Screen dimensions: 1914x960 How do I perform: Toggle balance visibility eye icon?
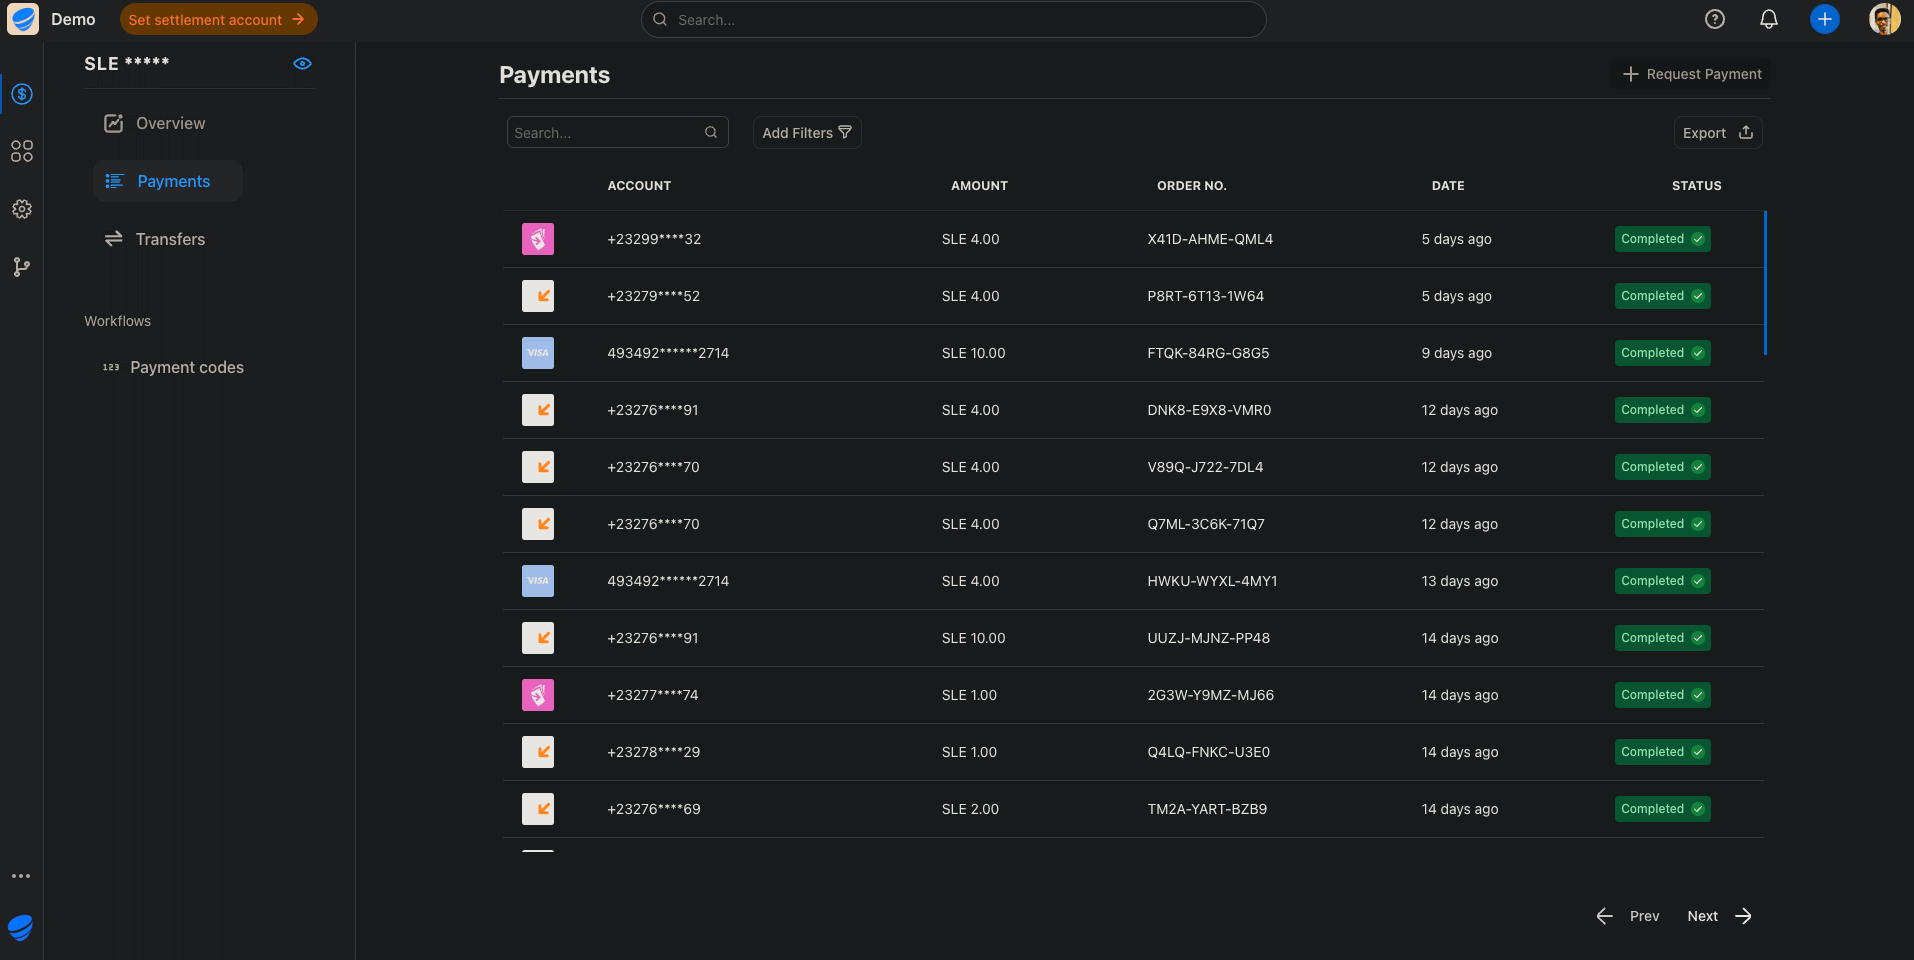[x=302, y=63]
